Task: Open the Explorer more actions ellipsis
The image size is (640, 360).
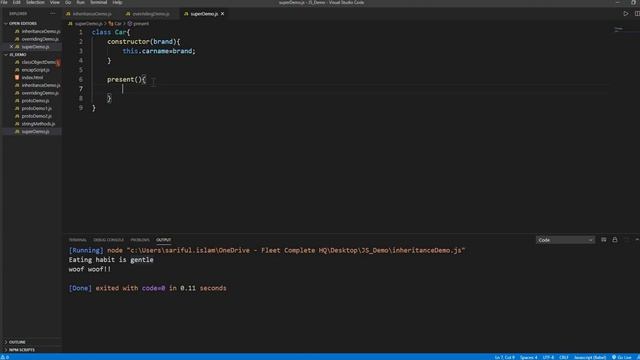Action: click(x=53, y=13)
